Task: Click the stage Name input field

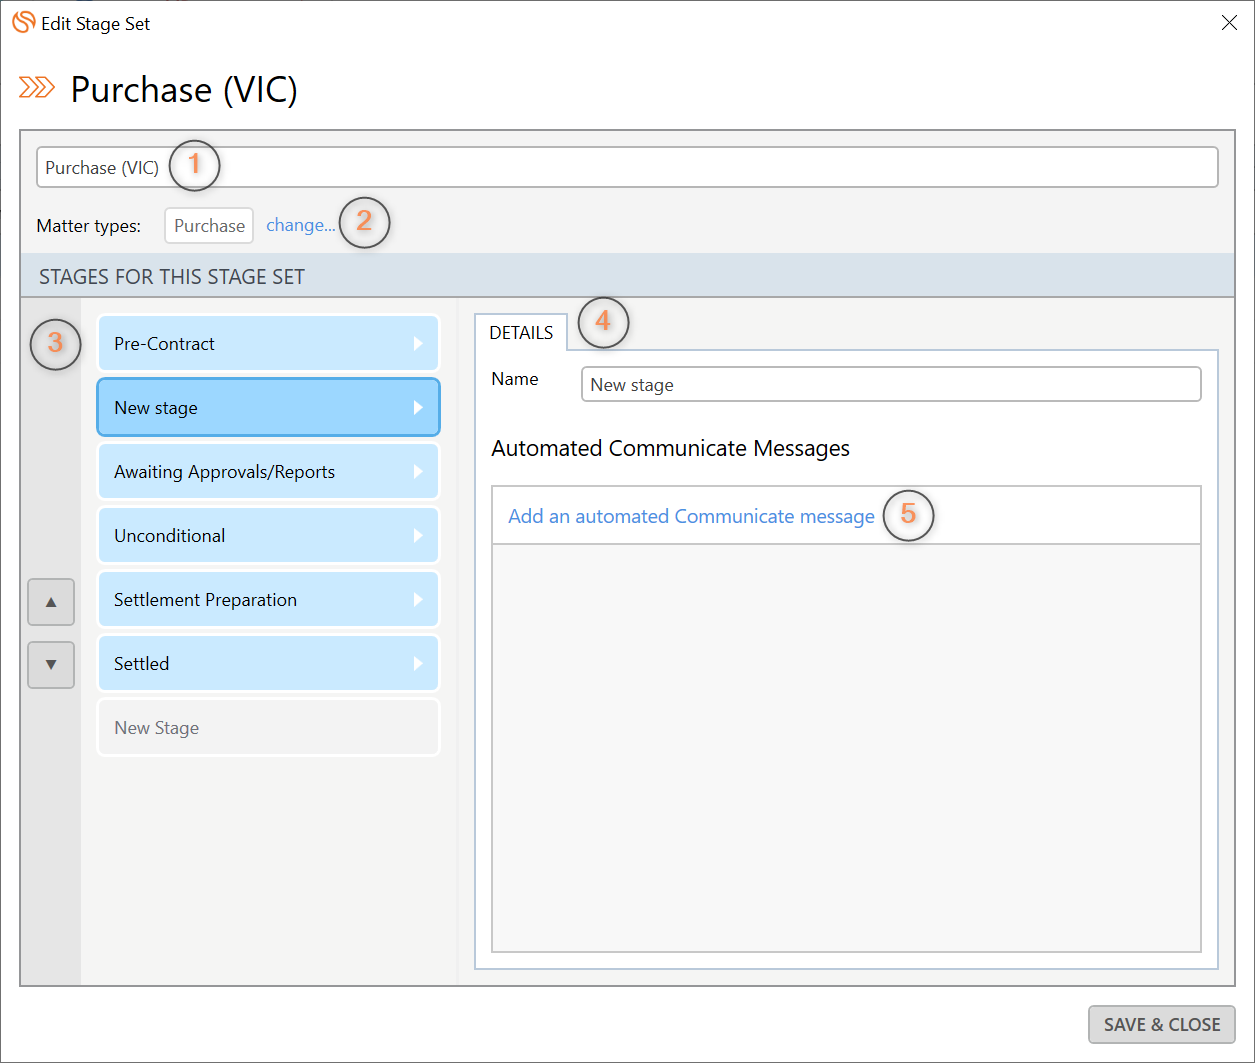Action: tap(890, 385)
